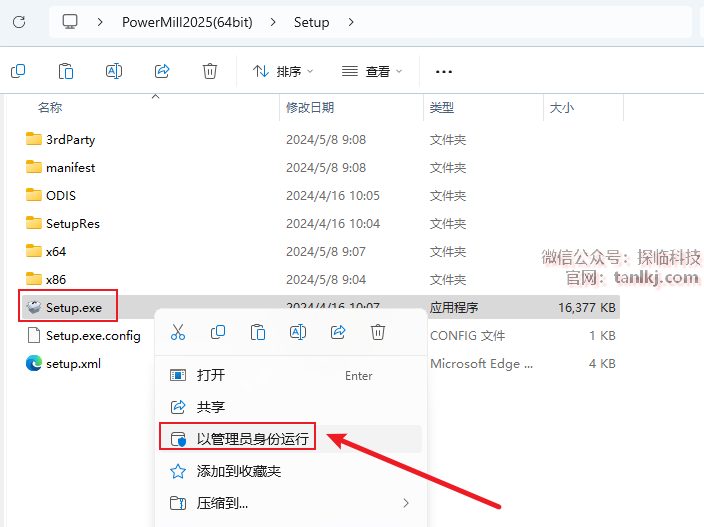Click the This PC monitor icon in breadcrumb

click(70, 22)
